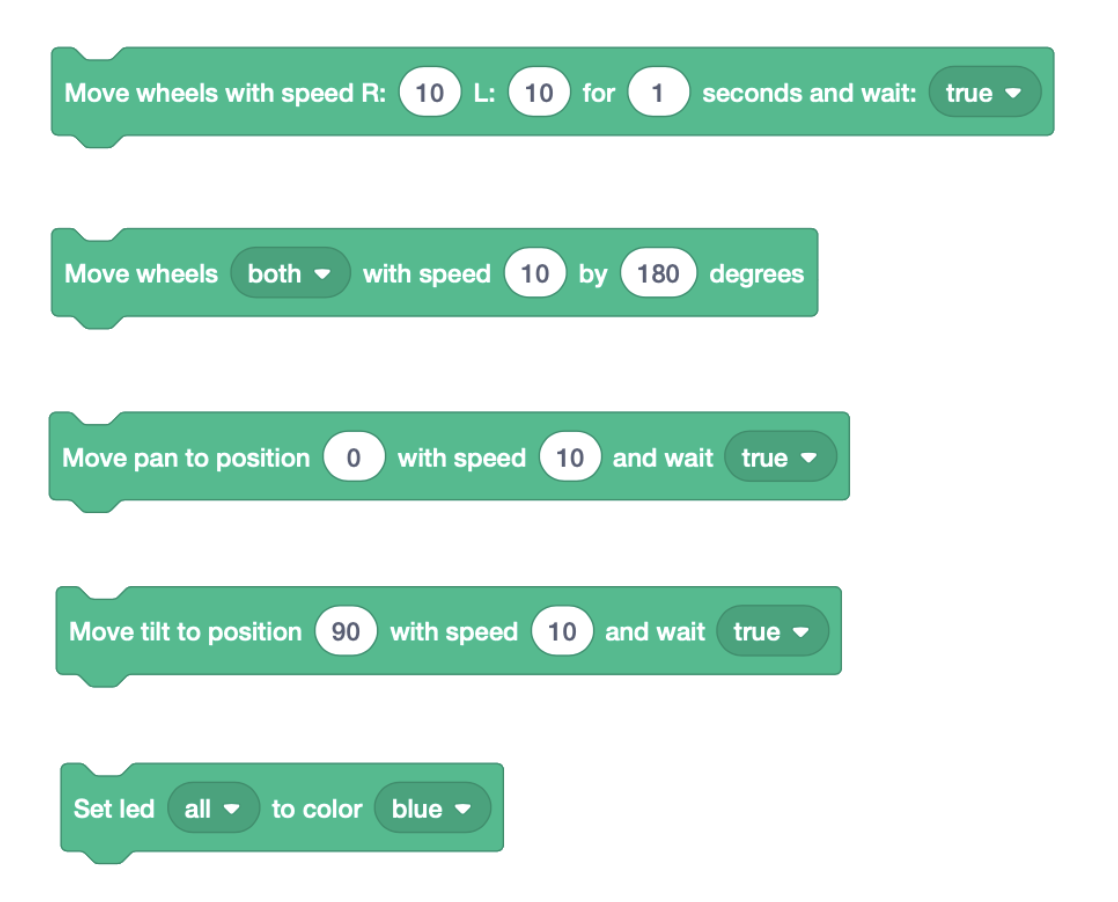This screenshot has width=1118, height=902.
Task: Open the wait dropdown in the wheels-speed block
Action: pyautogui.click(x=984, y=93)
